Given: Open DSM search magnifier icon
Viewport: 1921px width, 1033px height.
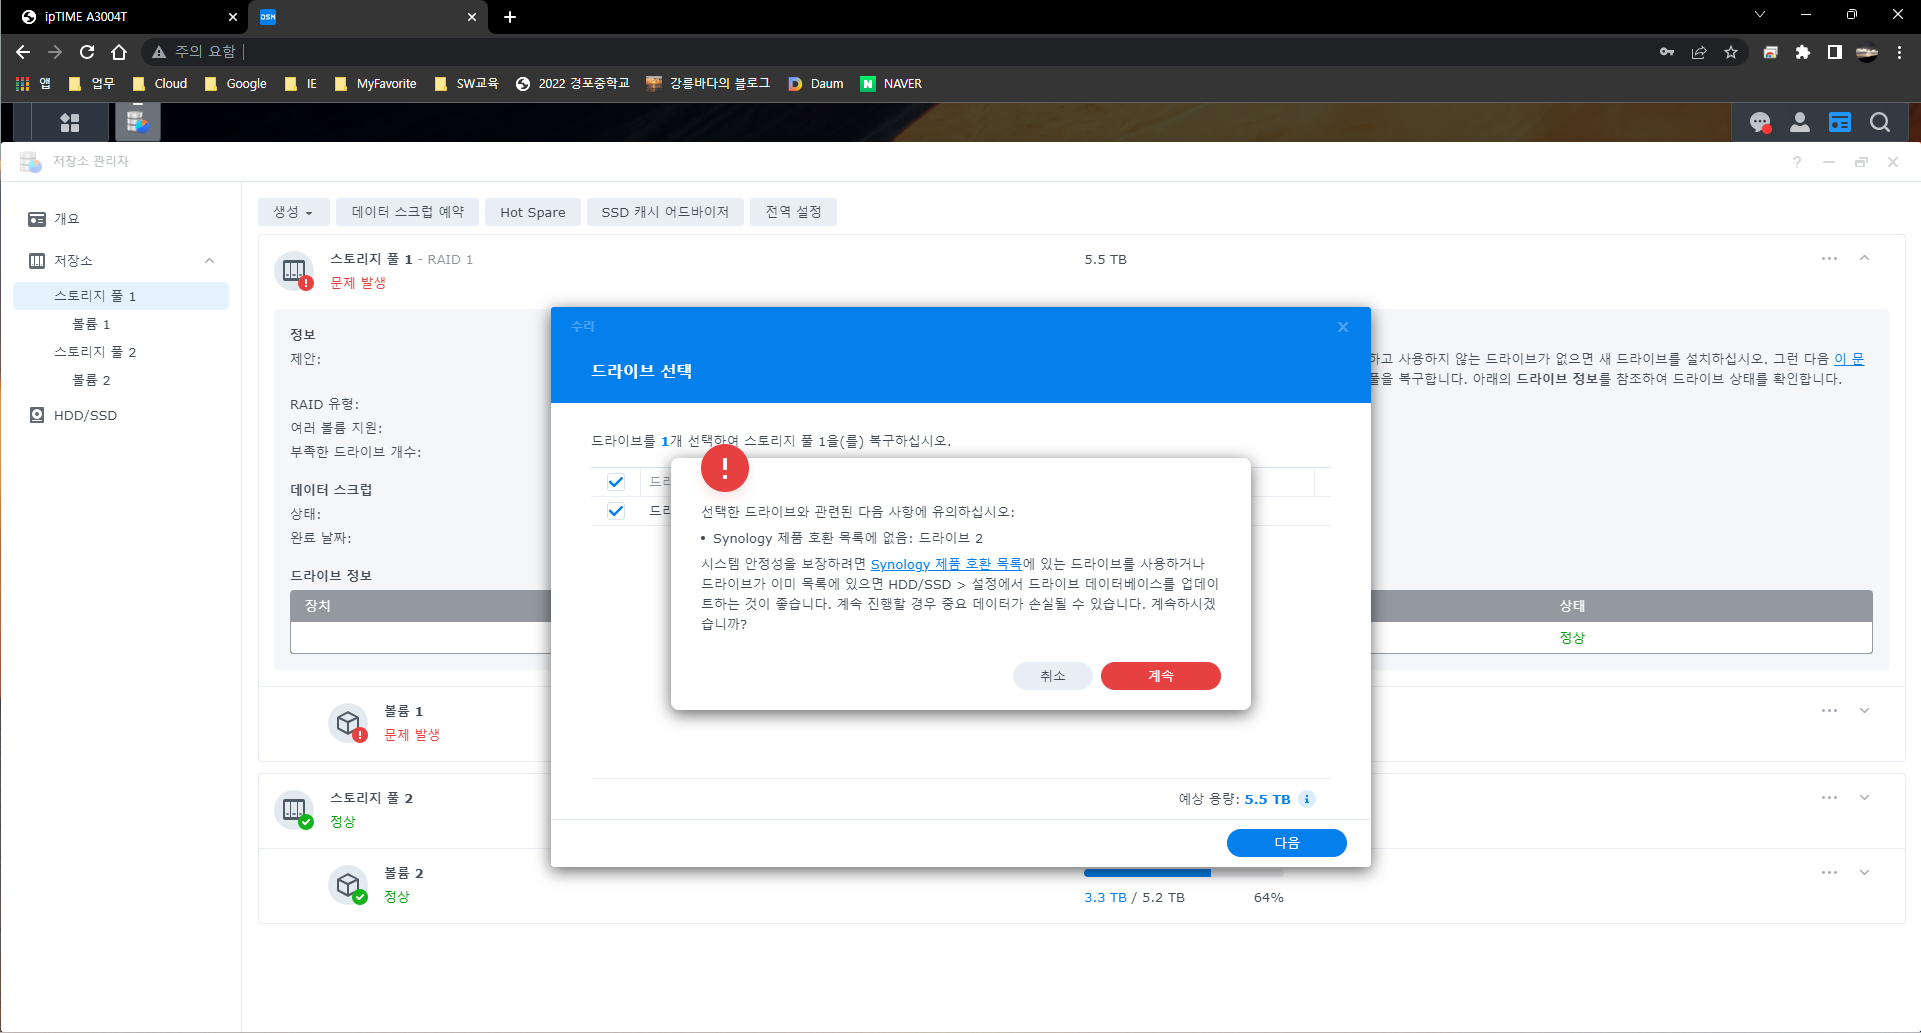Looking at the screenshot, I should [x=1880, y=122].
